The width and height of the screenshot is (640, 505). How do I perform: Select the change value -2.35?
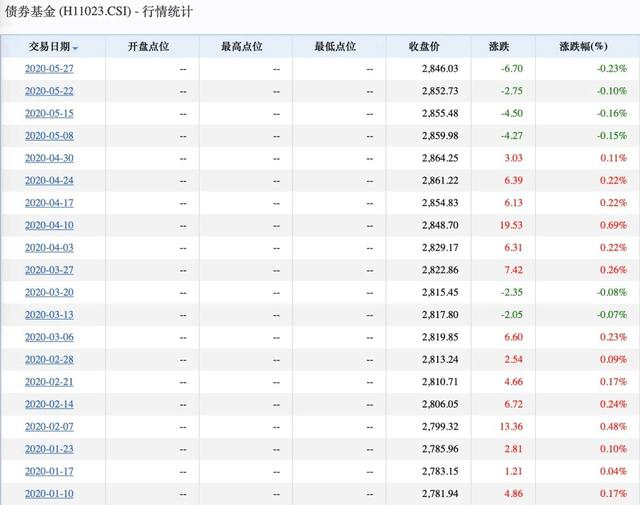pyautogui.click(x=512, y=292)
